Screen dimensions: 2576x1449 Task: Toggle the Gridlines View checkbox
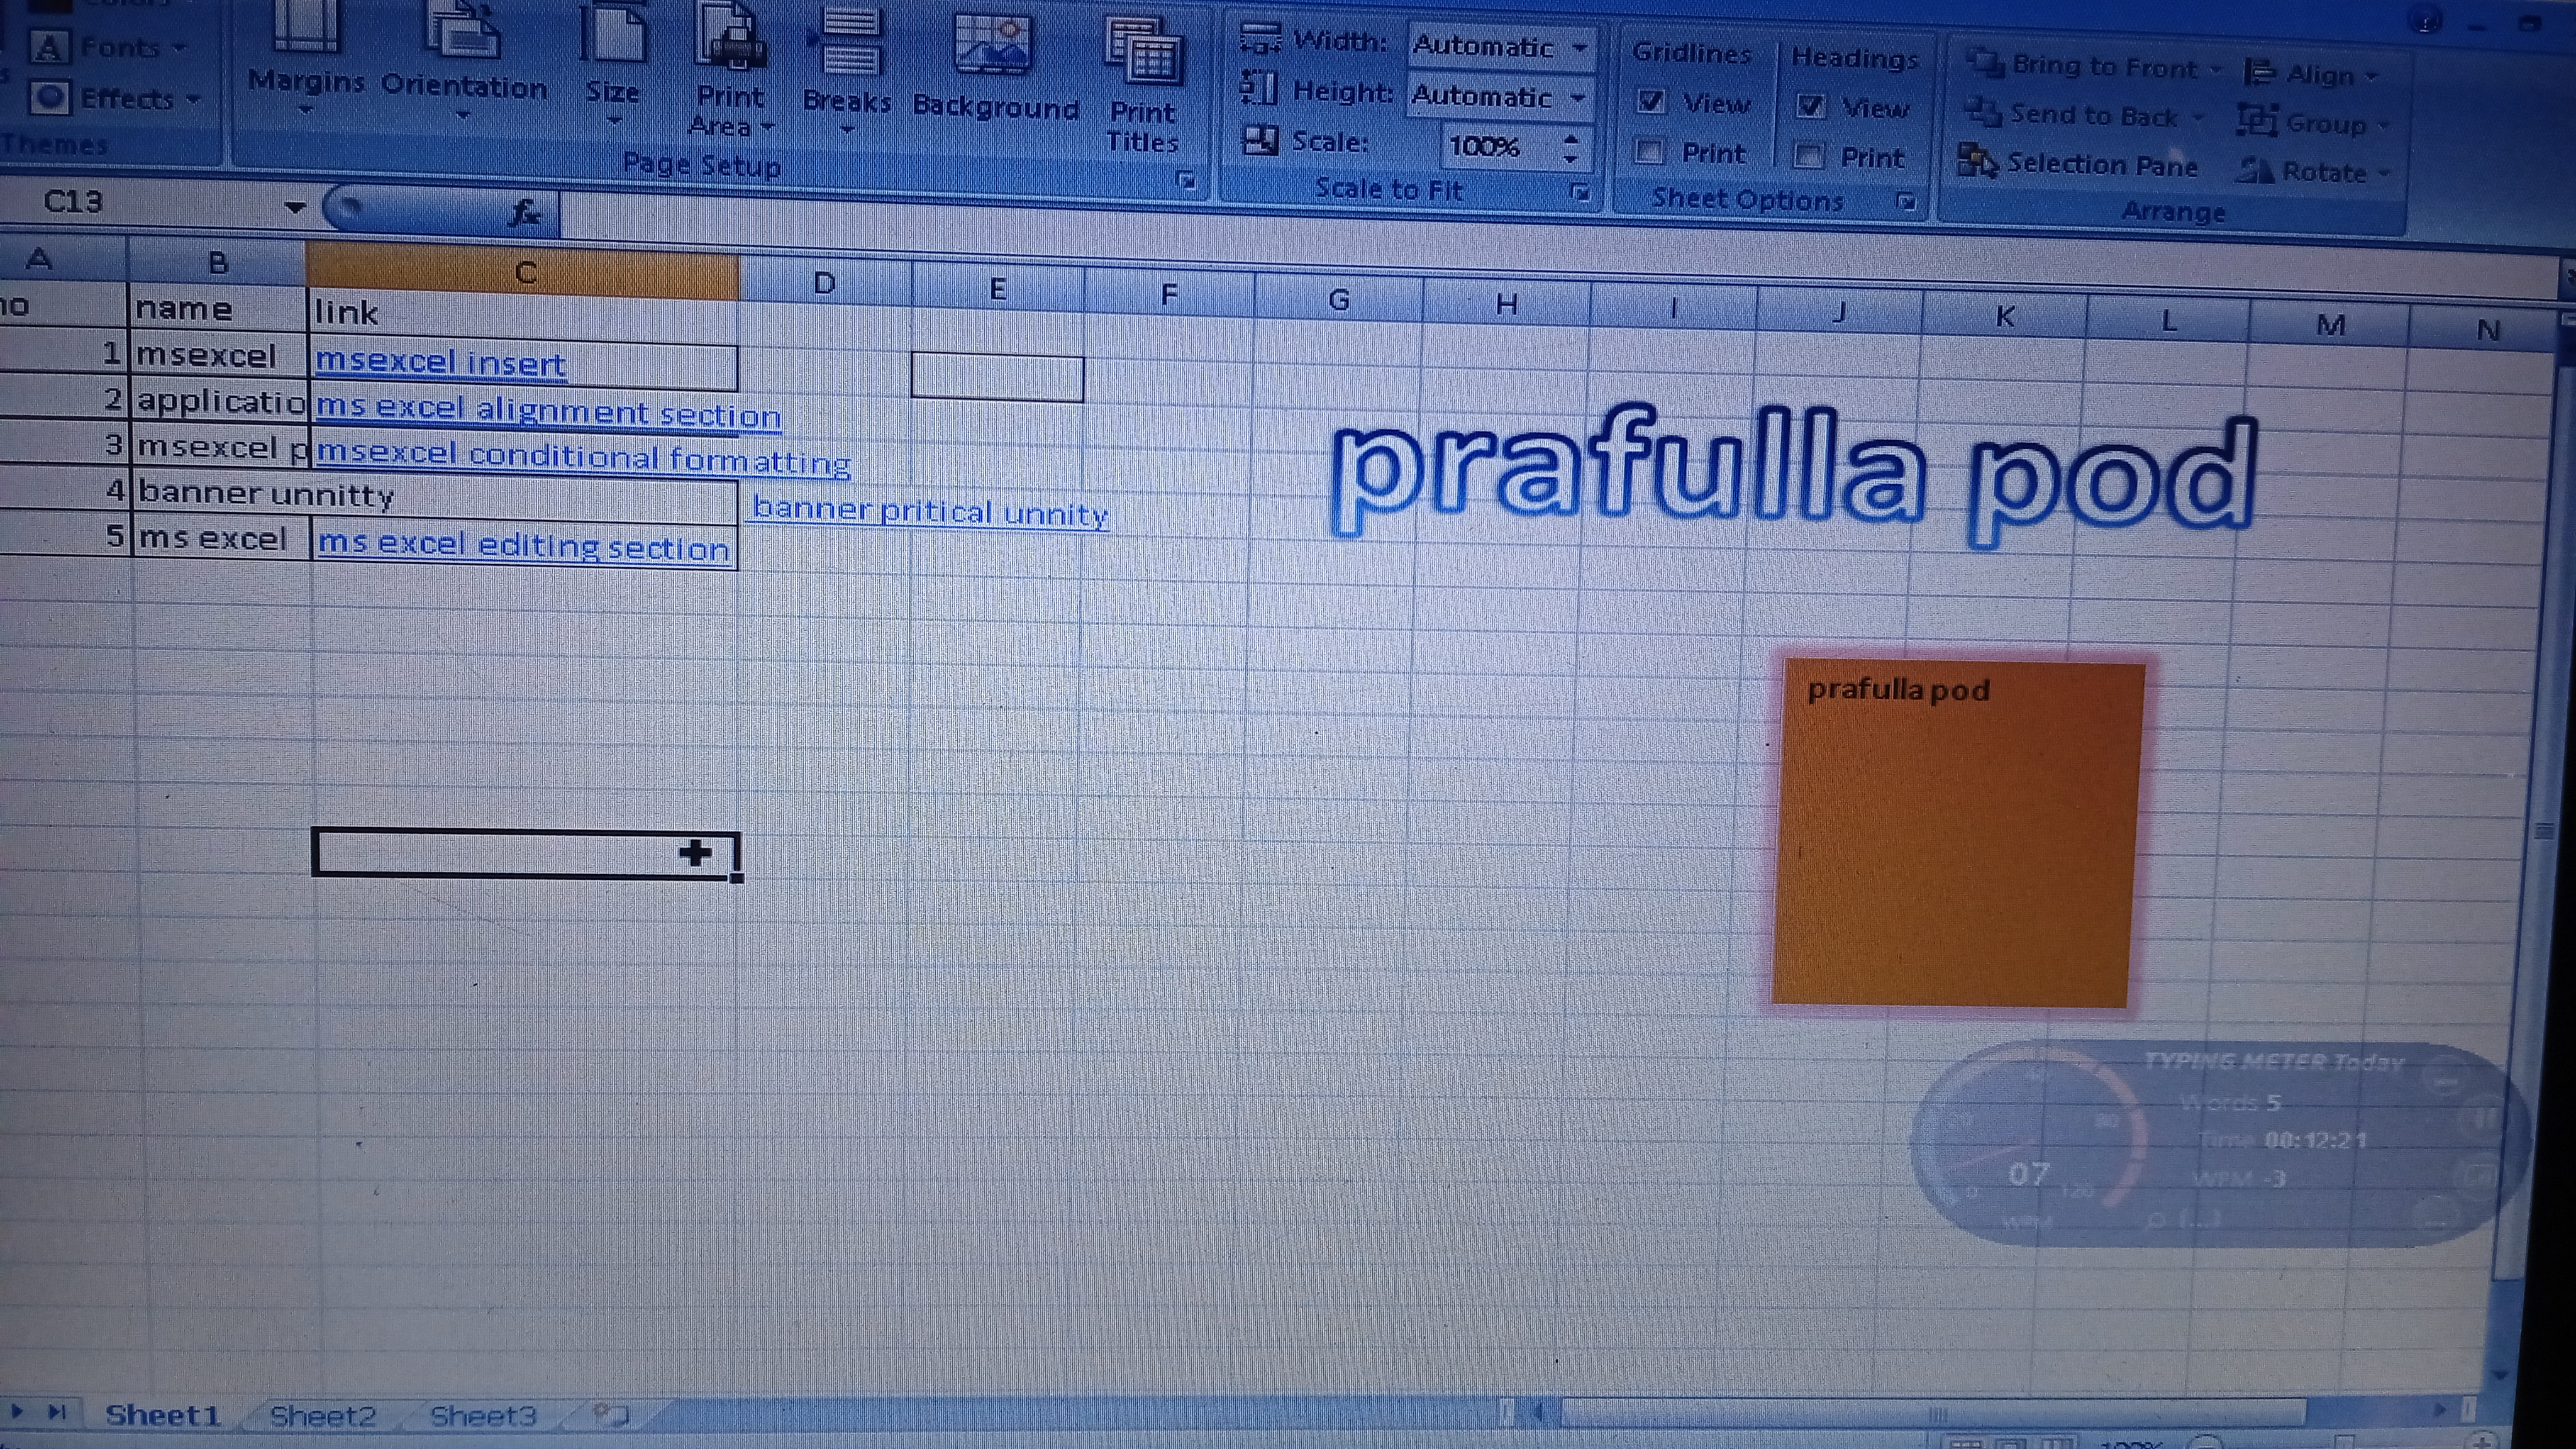pyautogui.click(x=1651, y=102)
